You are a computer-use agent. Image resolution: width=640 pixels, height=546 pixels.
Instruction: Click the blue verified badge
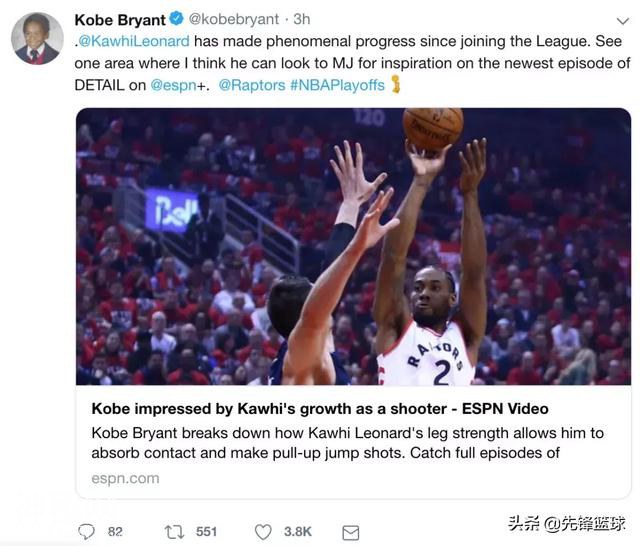pos(176,19)
